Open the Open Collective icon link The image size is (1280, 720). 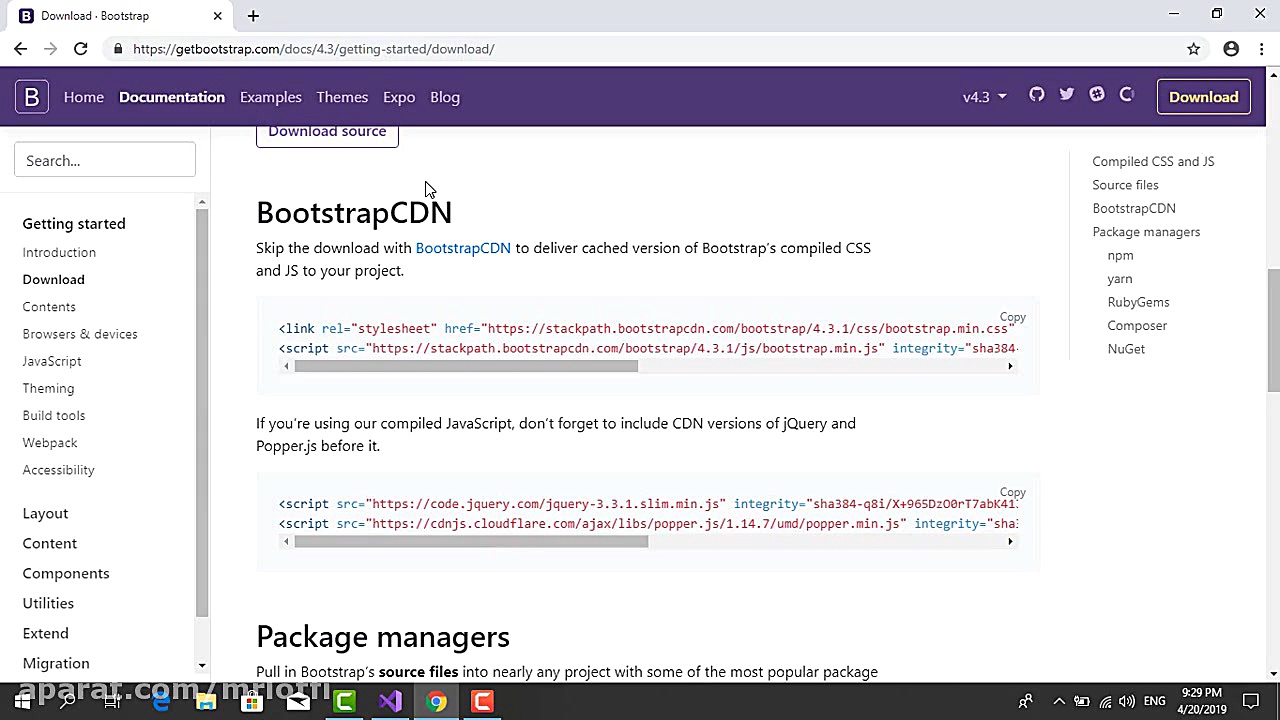[x=1127, y=95]
